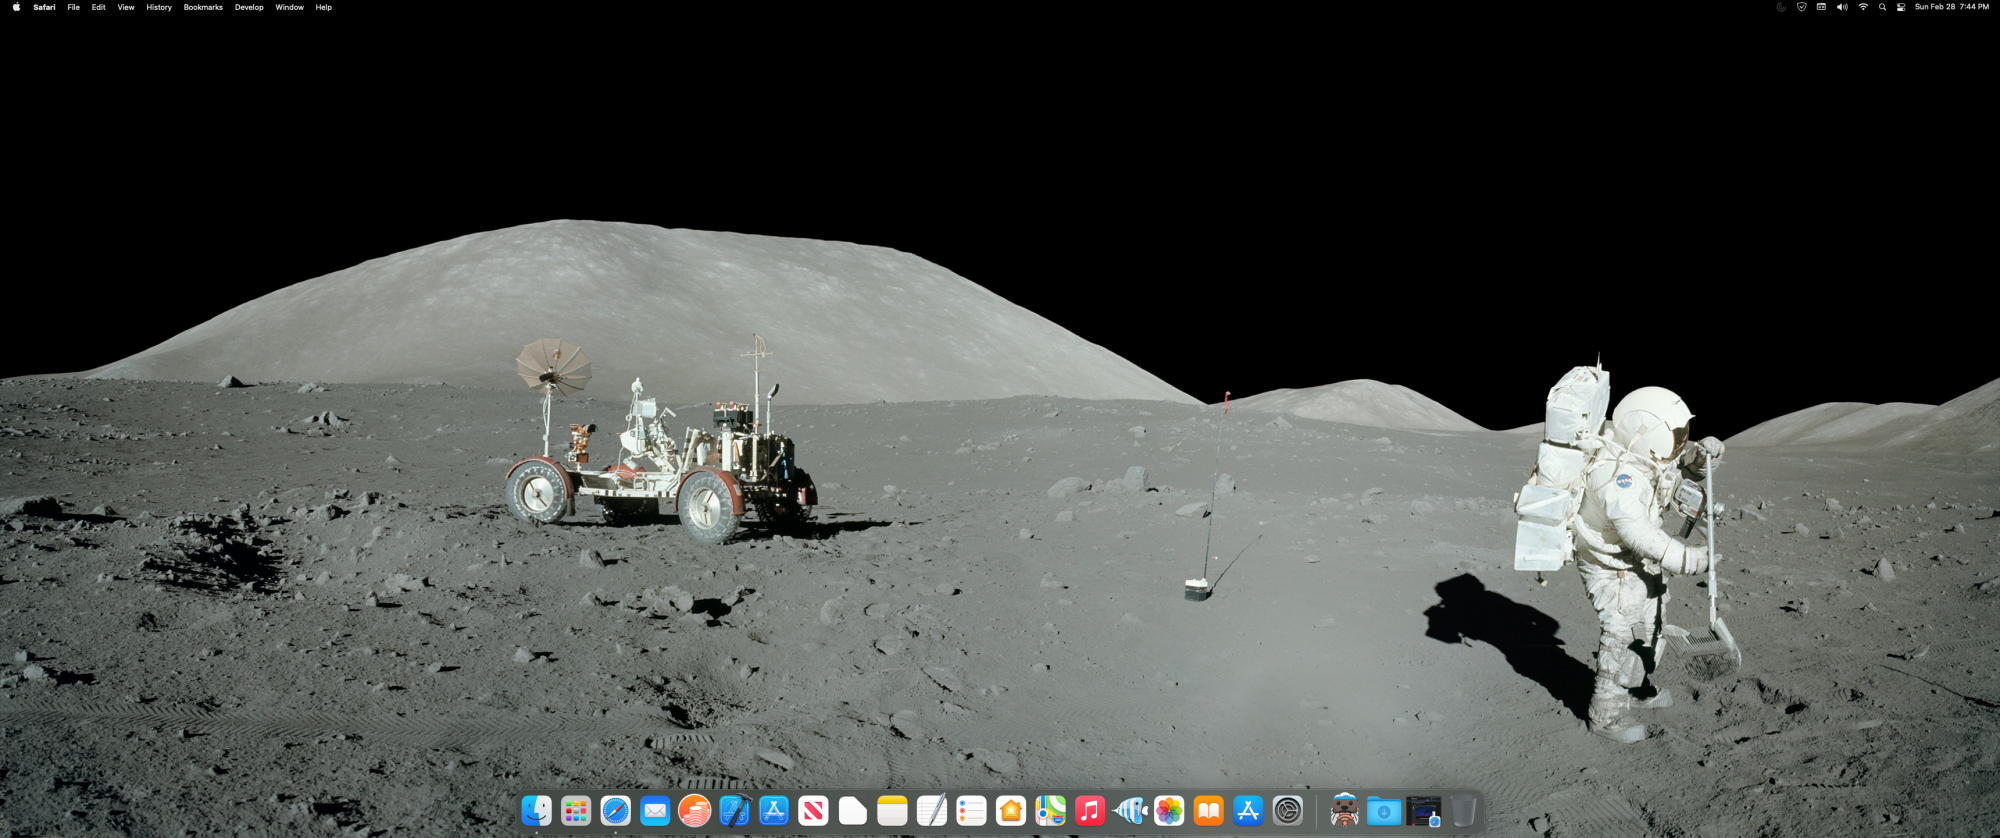Open the Develop menu
2000x838 pixels.
coord(249,7)
